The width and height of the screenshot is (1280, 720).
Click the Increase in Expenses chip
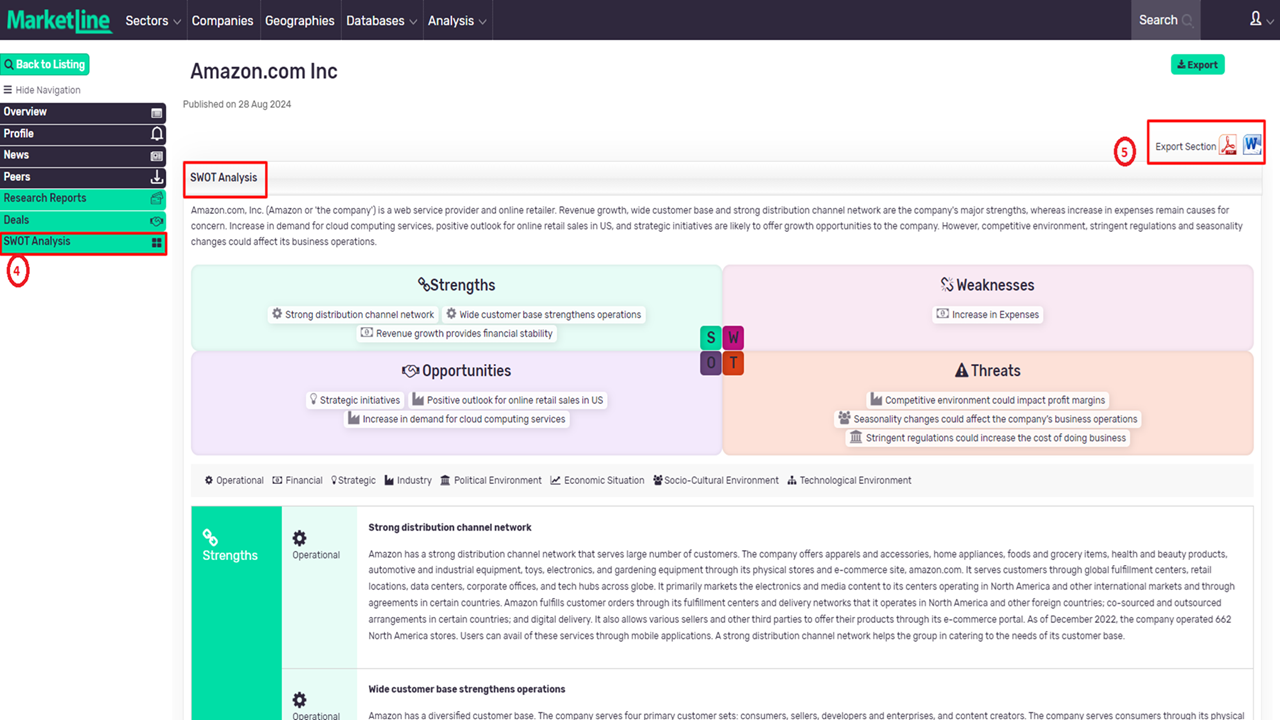[987, 314]
